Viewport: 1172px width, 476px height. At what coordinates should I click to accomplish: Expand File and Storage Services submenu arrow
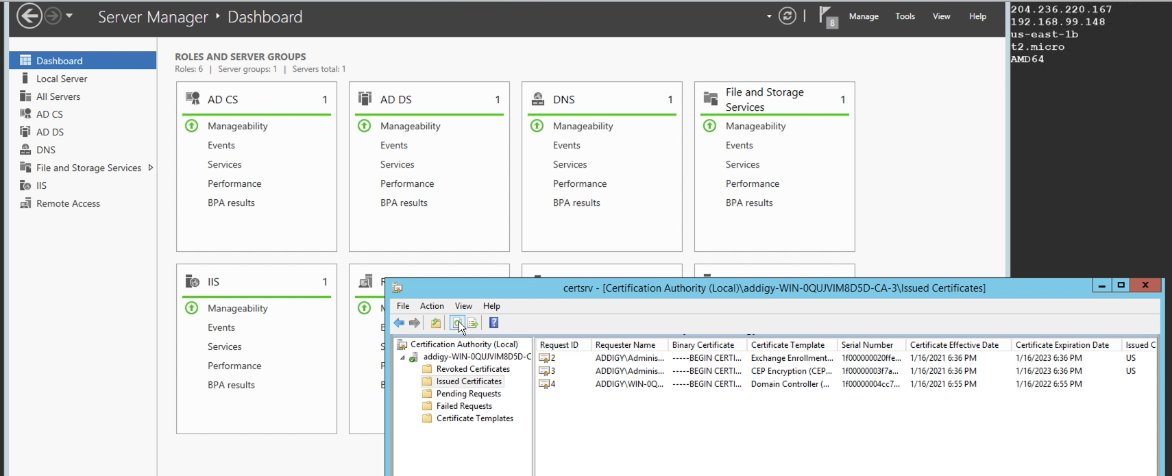point(151,167)
